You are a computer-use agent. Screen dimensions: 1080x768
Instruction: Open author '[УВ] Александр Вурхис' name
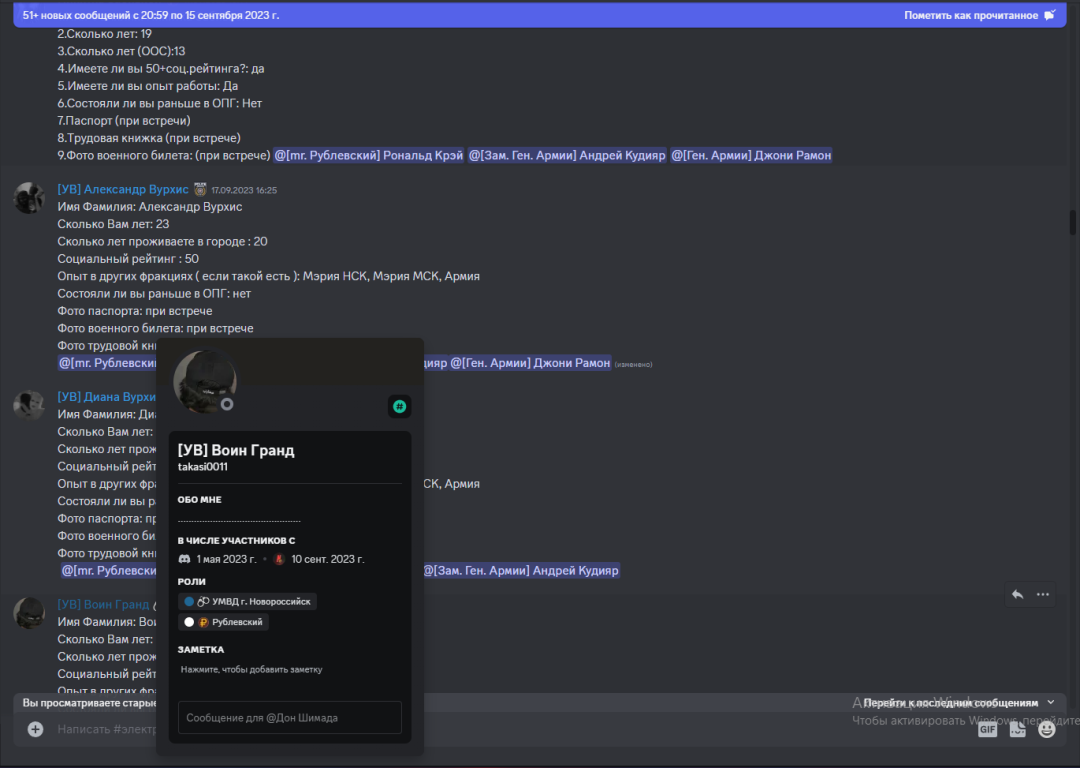tap(123, 189)
